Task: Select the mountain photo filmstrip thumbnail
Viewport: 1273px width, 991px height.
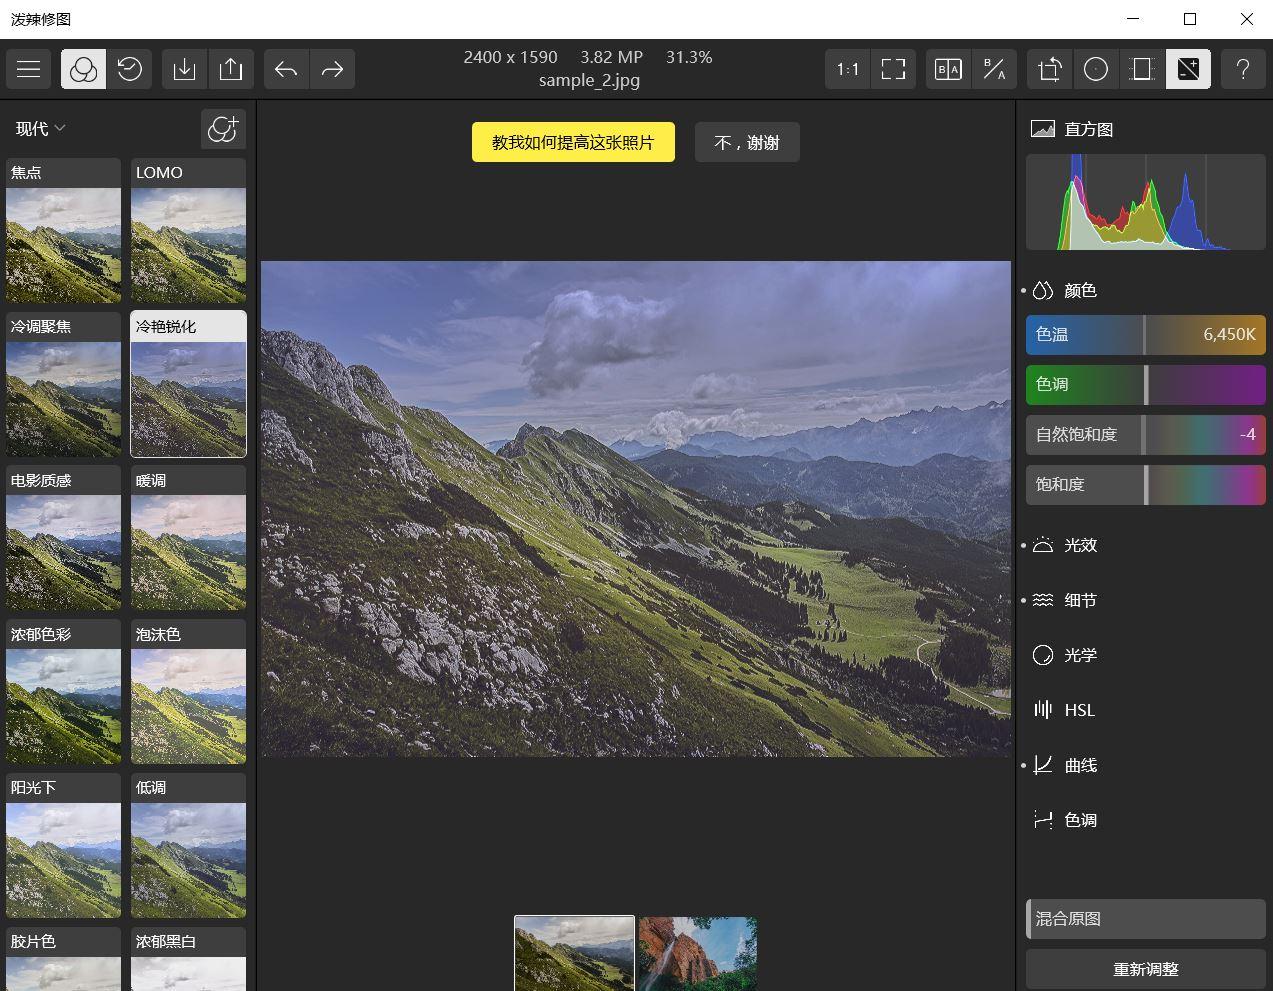Action: click(574, 953)
